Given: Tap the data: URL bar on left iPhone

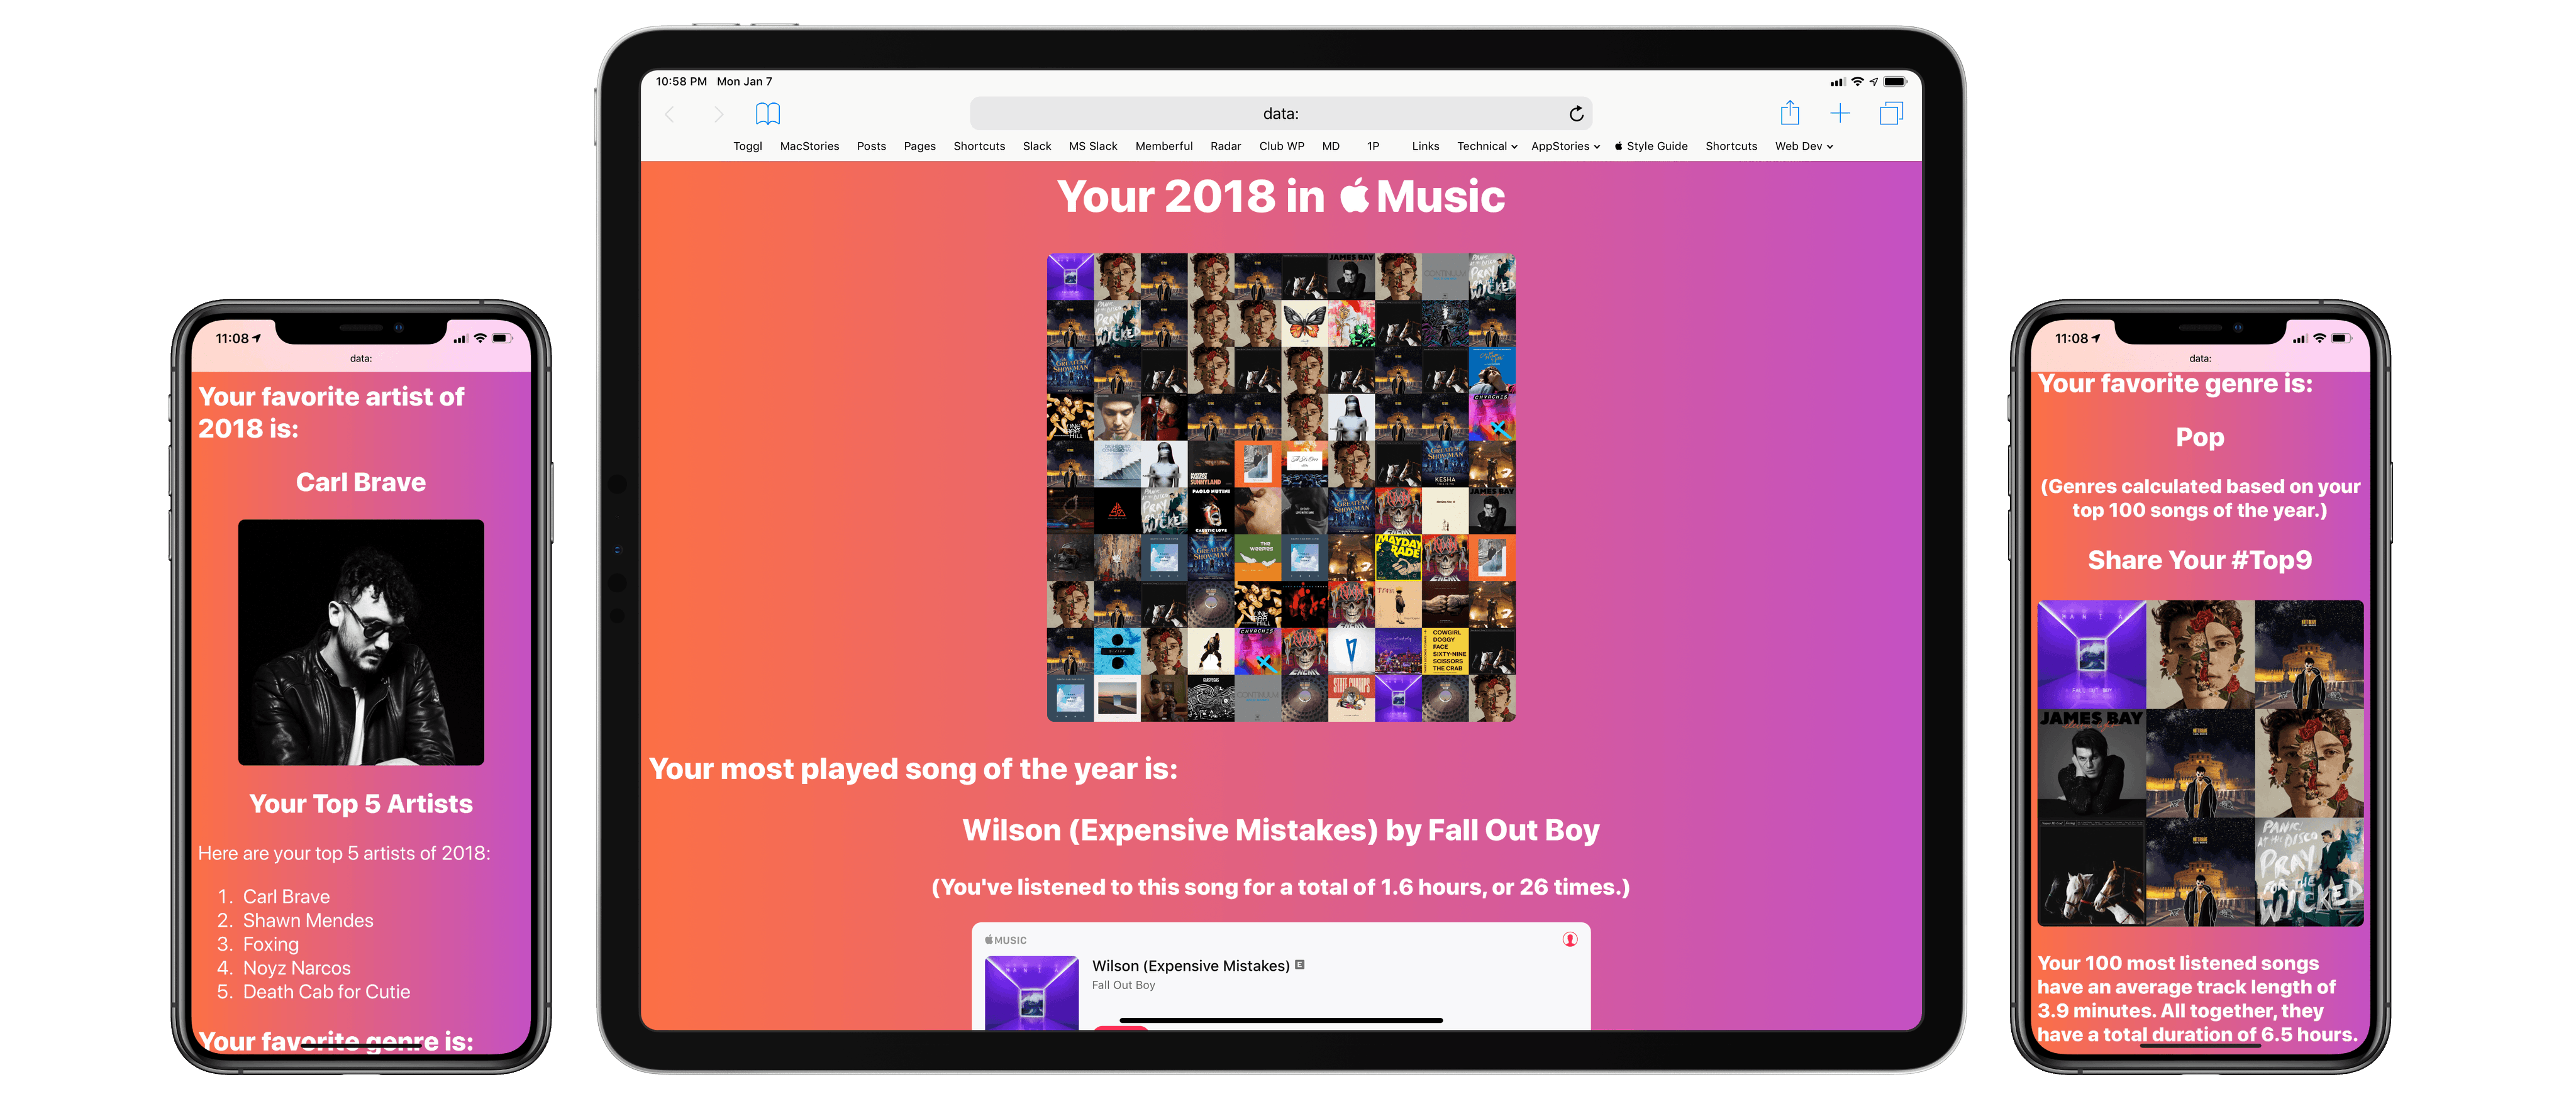Looking at the screenshot, I should point(361,358).
